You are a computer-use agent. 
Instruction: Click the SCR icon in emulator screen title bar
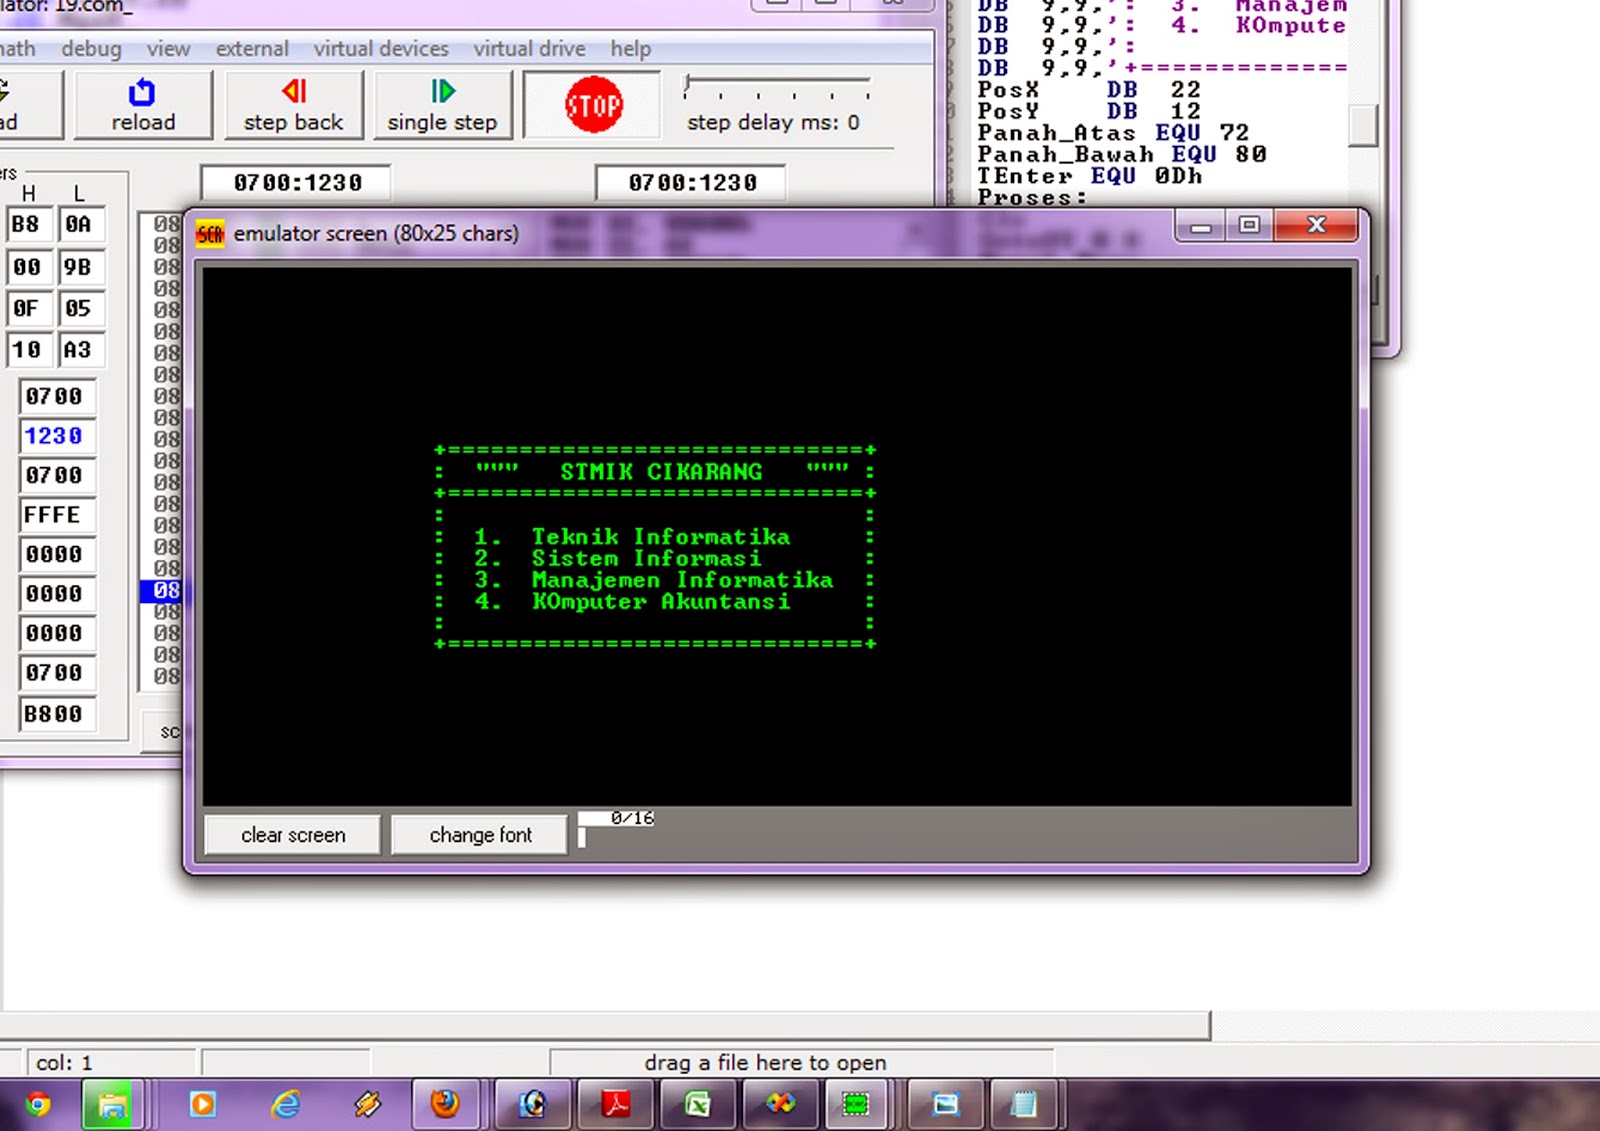[210, 234]
